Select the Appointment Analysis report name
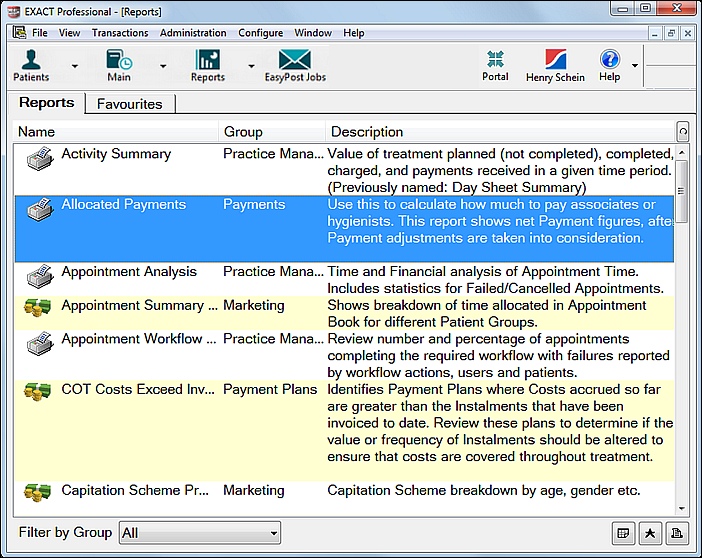 point(129,272)
